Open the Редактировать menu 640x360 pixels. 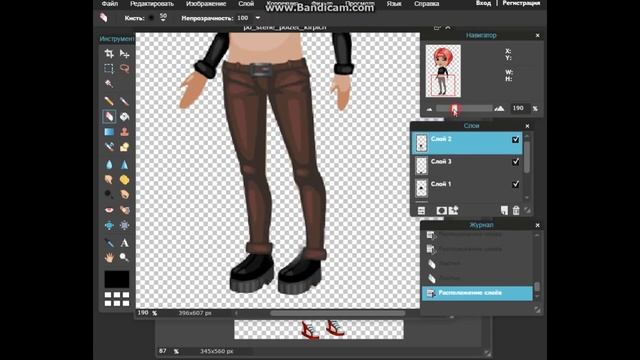[x=152, y=4]
